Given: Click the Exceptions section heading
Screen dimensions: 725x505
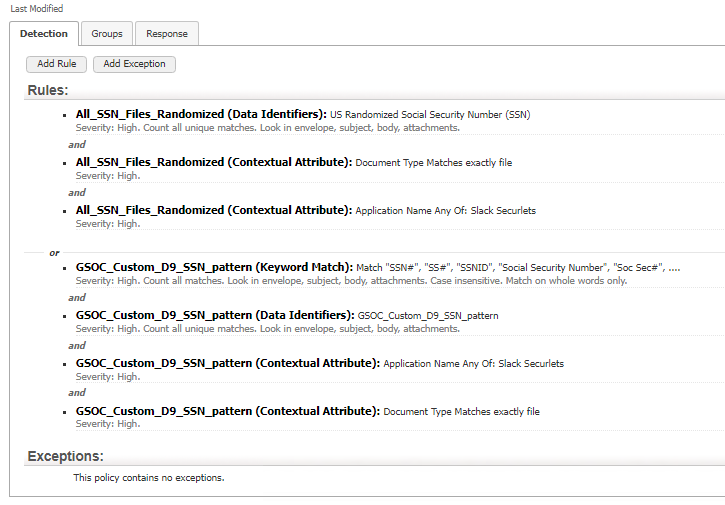Looking at the screenshot, I should [65, 456].
